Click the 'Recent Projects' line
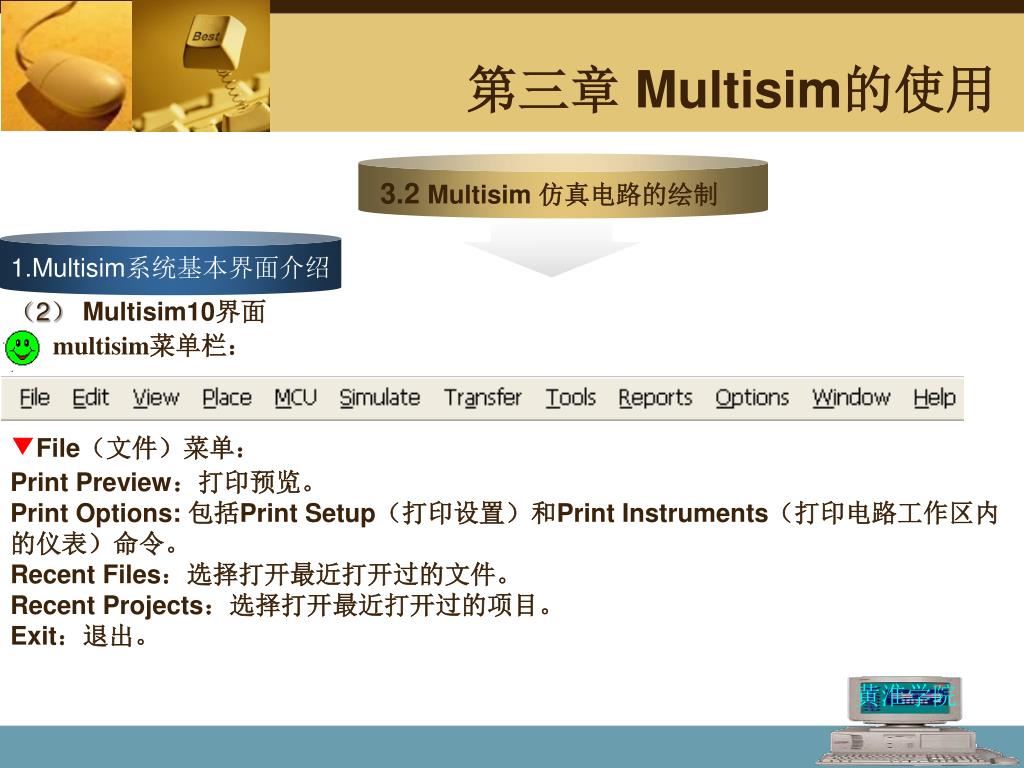The height and width of the screenshot is (768, 1024). pyautogui.click(x=282, y=605)
